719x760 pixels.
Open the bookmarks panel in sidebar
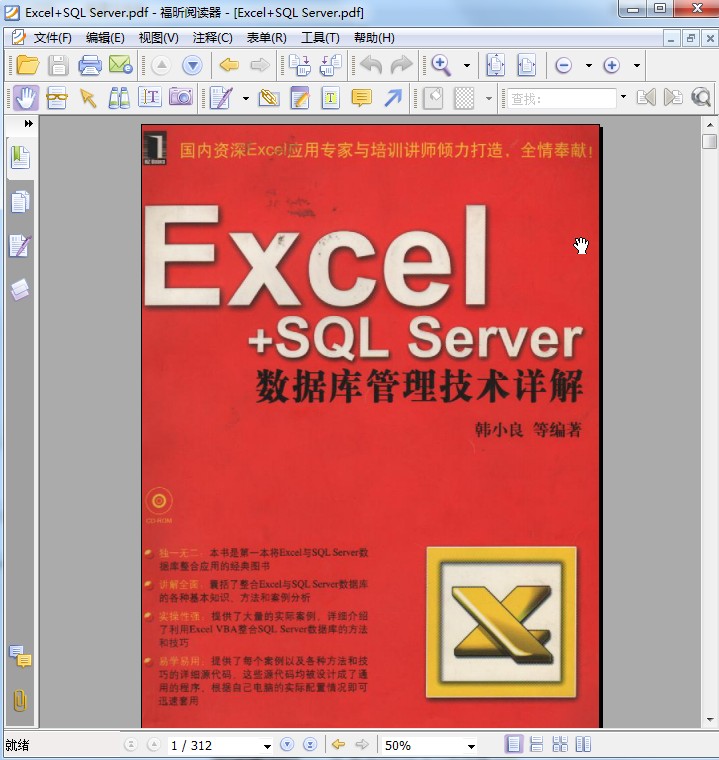click(x=20, y=158)
